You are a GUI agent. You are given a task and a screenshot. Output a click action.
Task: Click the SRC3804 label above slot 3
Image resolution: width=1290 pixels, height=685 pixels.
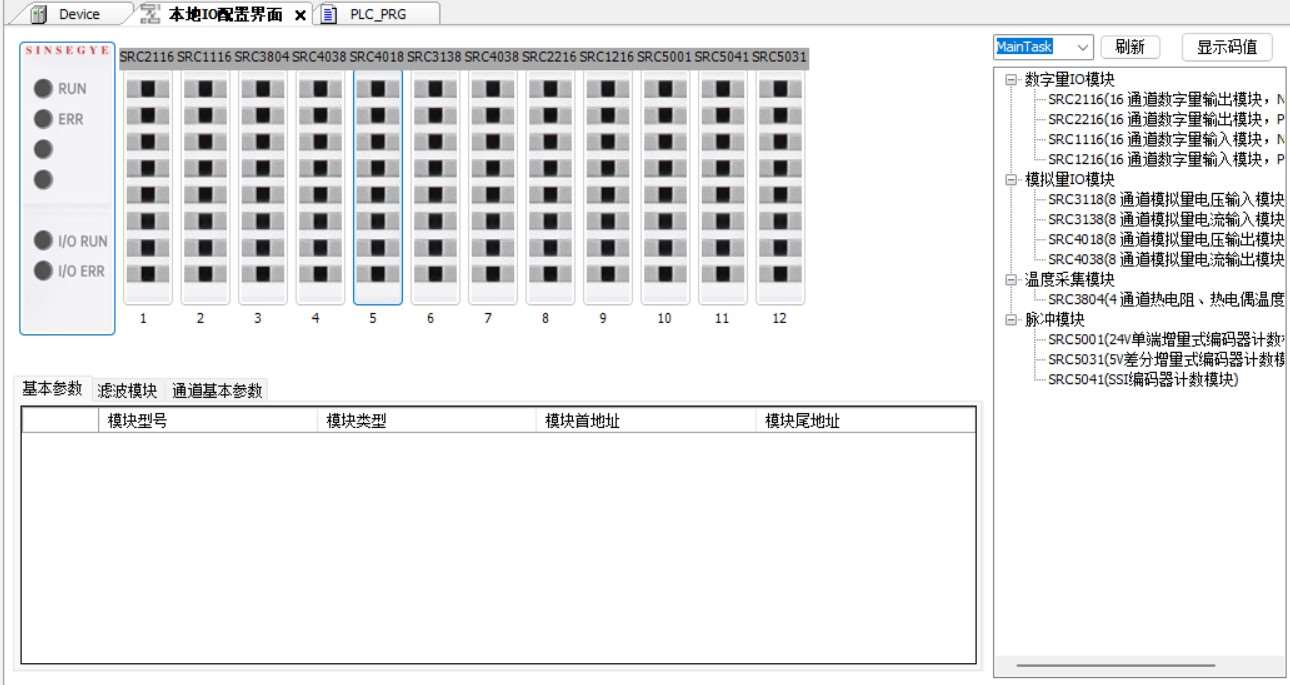click(262, 57)
